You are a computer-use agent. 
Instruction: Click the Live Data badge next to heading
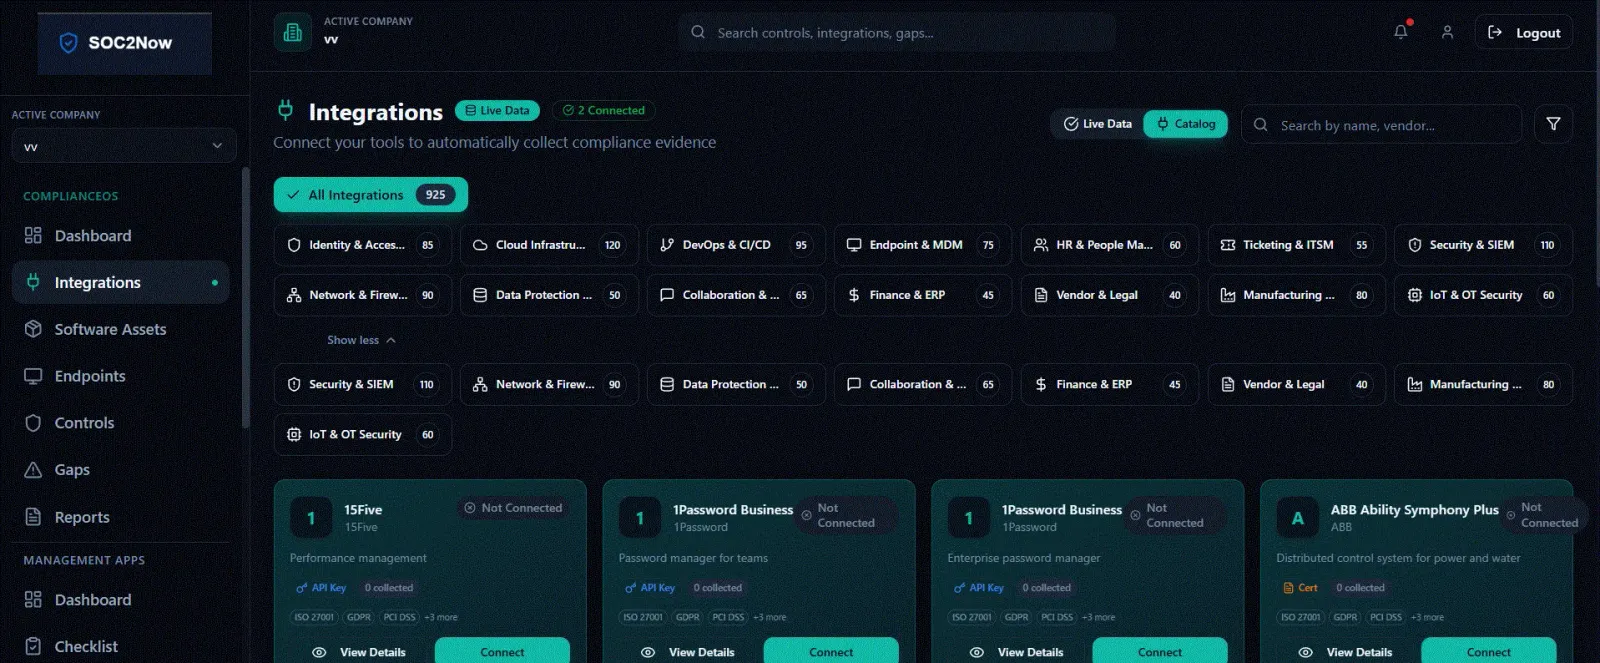tap(497, 110)
